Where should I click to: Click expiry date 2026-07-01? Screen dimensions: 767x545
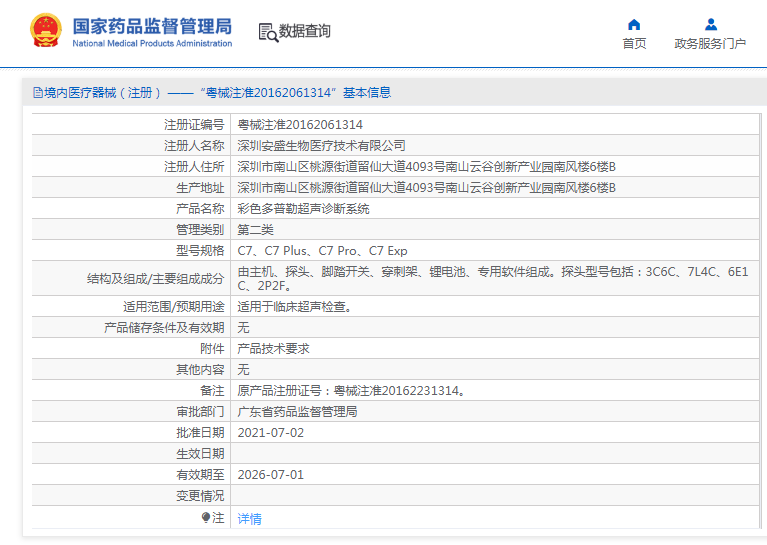pos(270,475)
